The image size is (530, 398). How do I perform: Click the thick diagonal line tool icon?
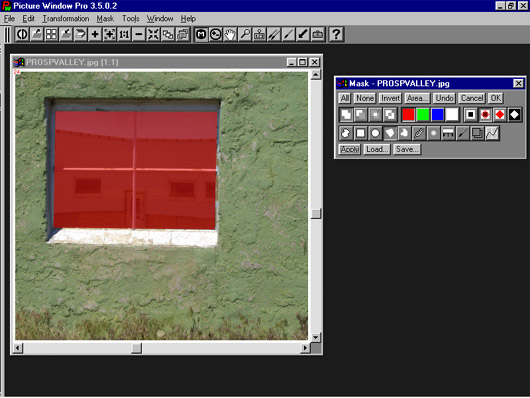pyautogui.click(x=303, y=34)
